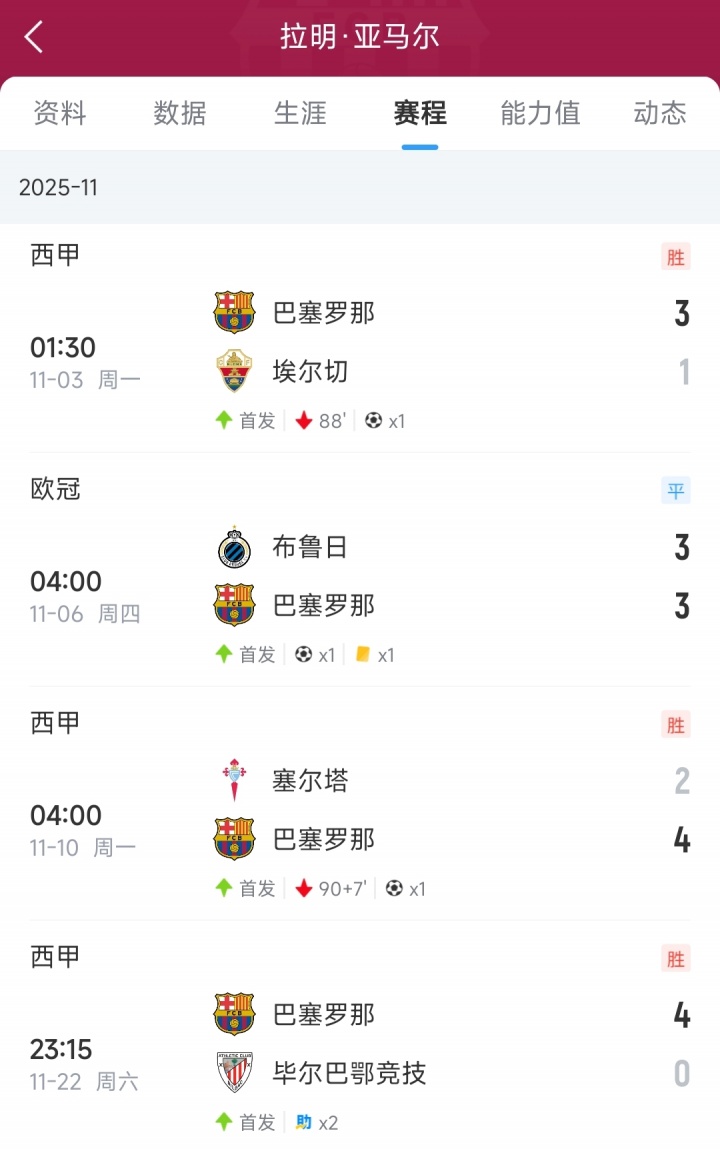720x1149 pixels.
Task: Tap the 平 result badge
Action: coord(676,491)
